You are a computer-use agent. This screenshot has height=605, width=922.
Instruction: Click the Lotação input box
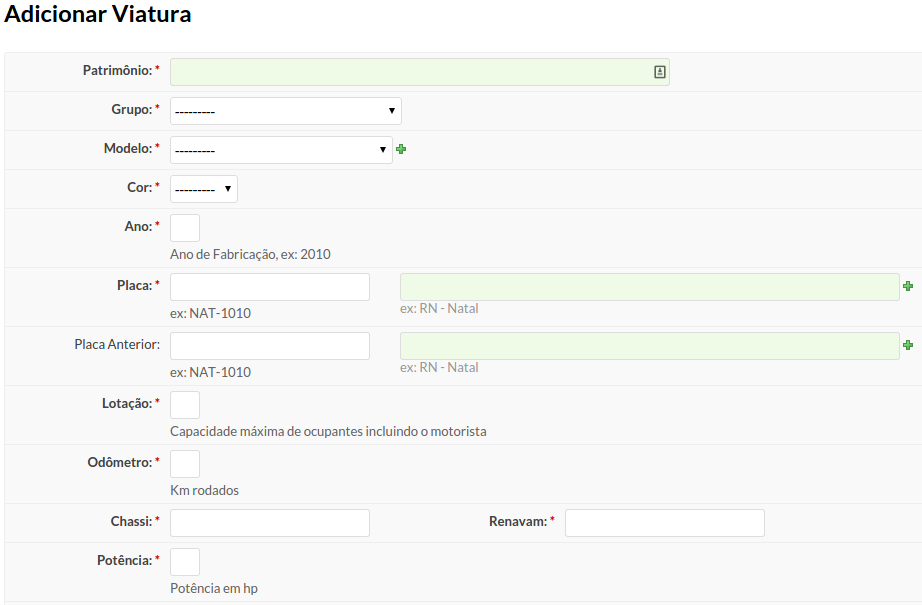[x=185, y=405]
